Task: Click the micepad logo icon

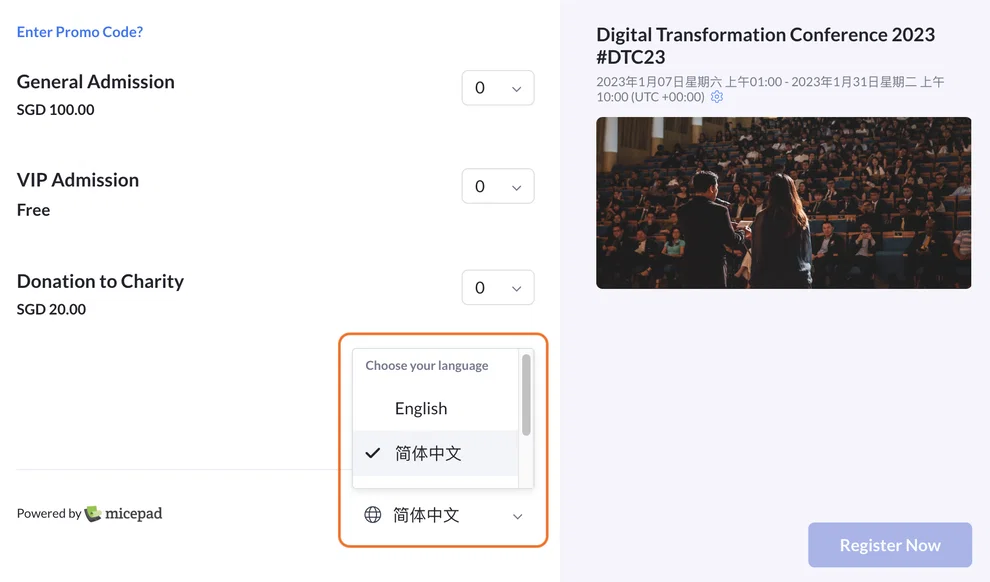Action: (93, 514)
